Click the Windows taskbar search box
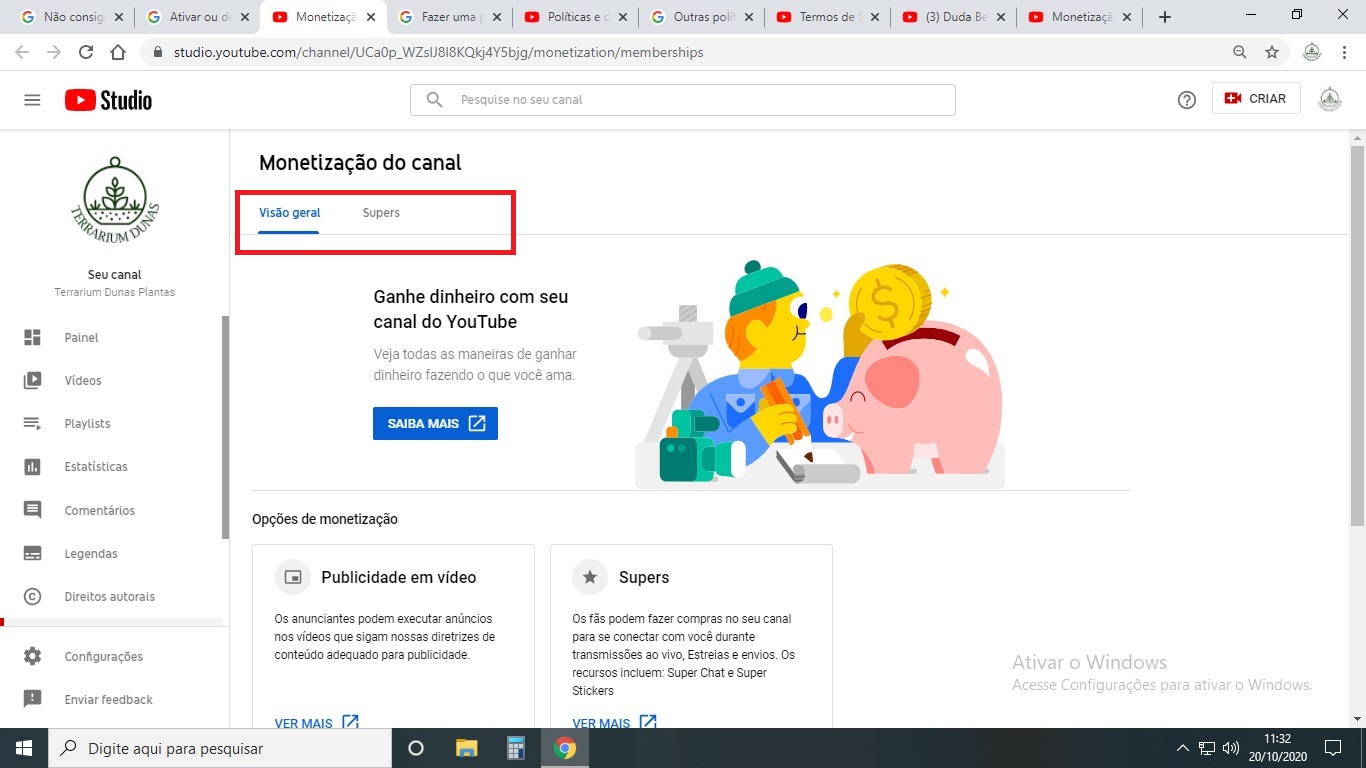 tap(218, 748)
